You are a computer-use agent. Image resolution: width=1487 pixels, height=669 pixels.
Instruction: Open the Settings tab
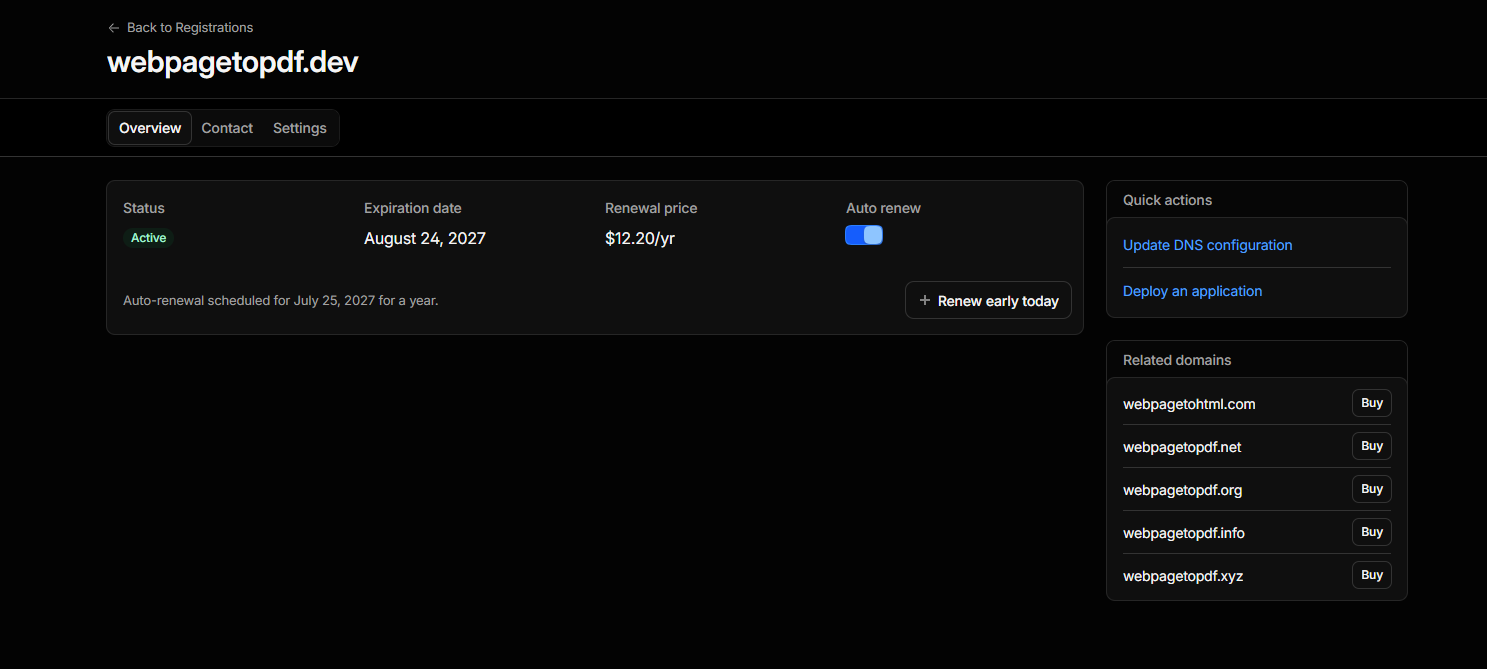[300, 128]
